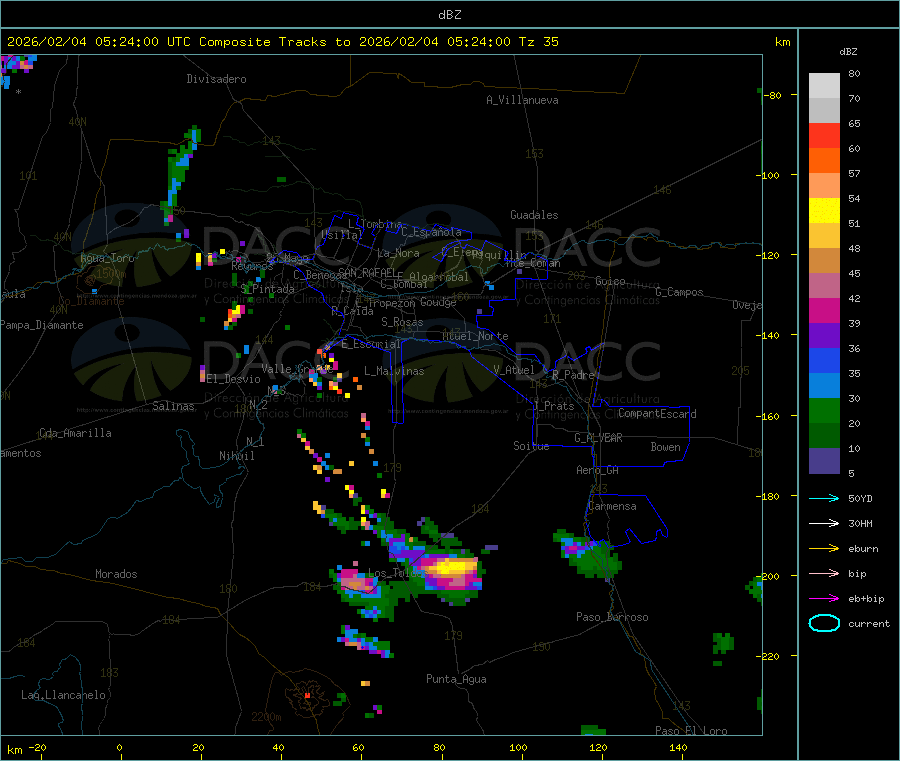Viewport: 900px width, 761px height.
Task: Click the 'R_Padre' map label
Action: (573, 375)
